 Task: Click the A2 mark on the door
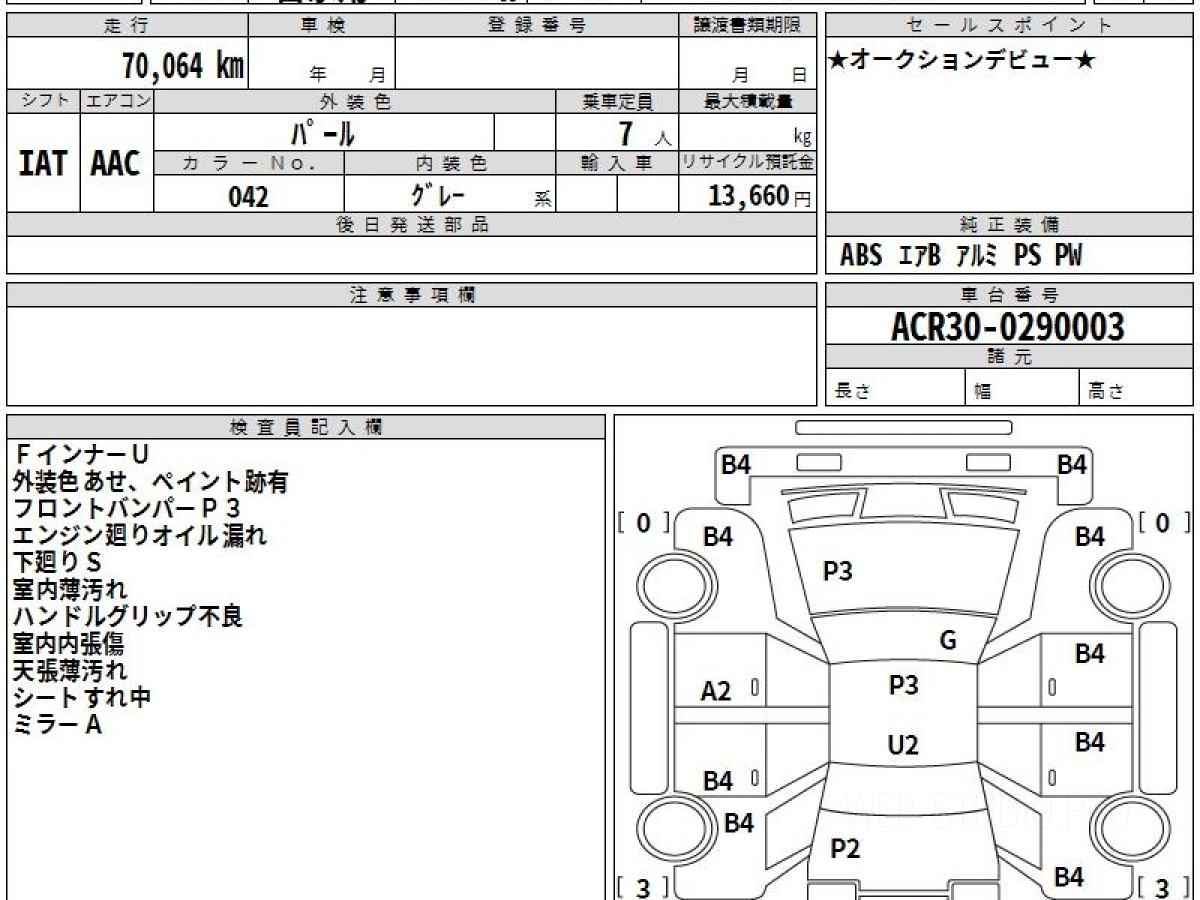(716, 690)
